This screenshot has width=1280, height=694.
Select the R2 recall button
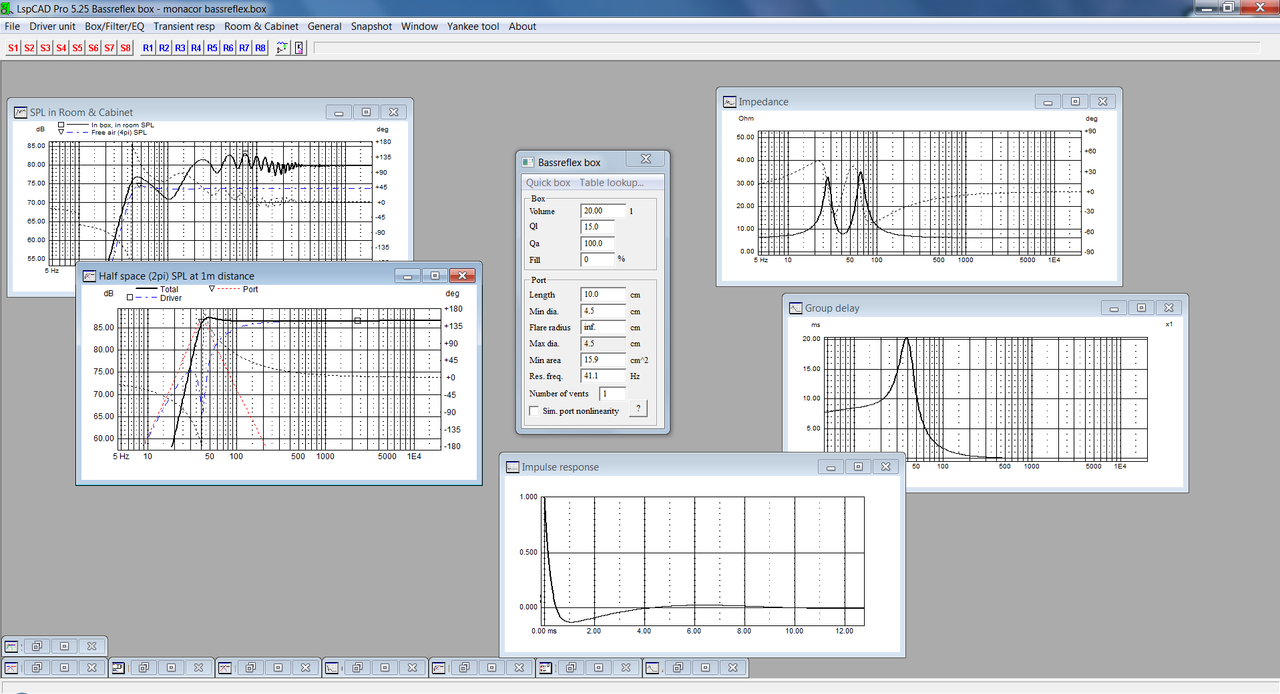click(164, 47)
